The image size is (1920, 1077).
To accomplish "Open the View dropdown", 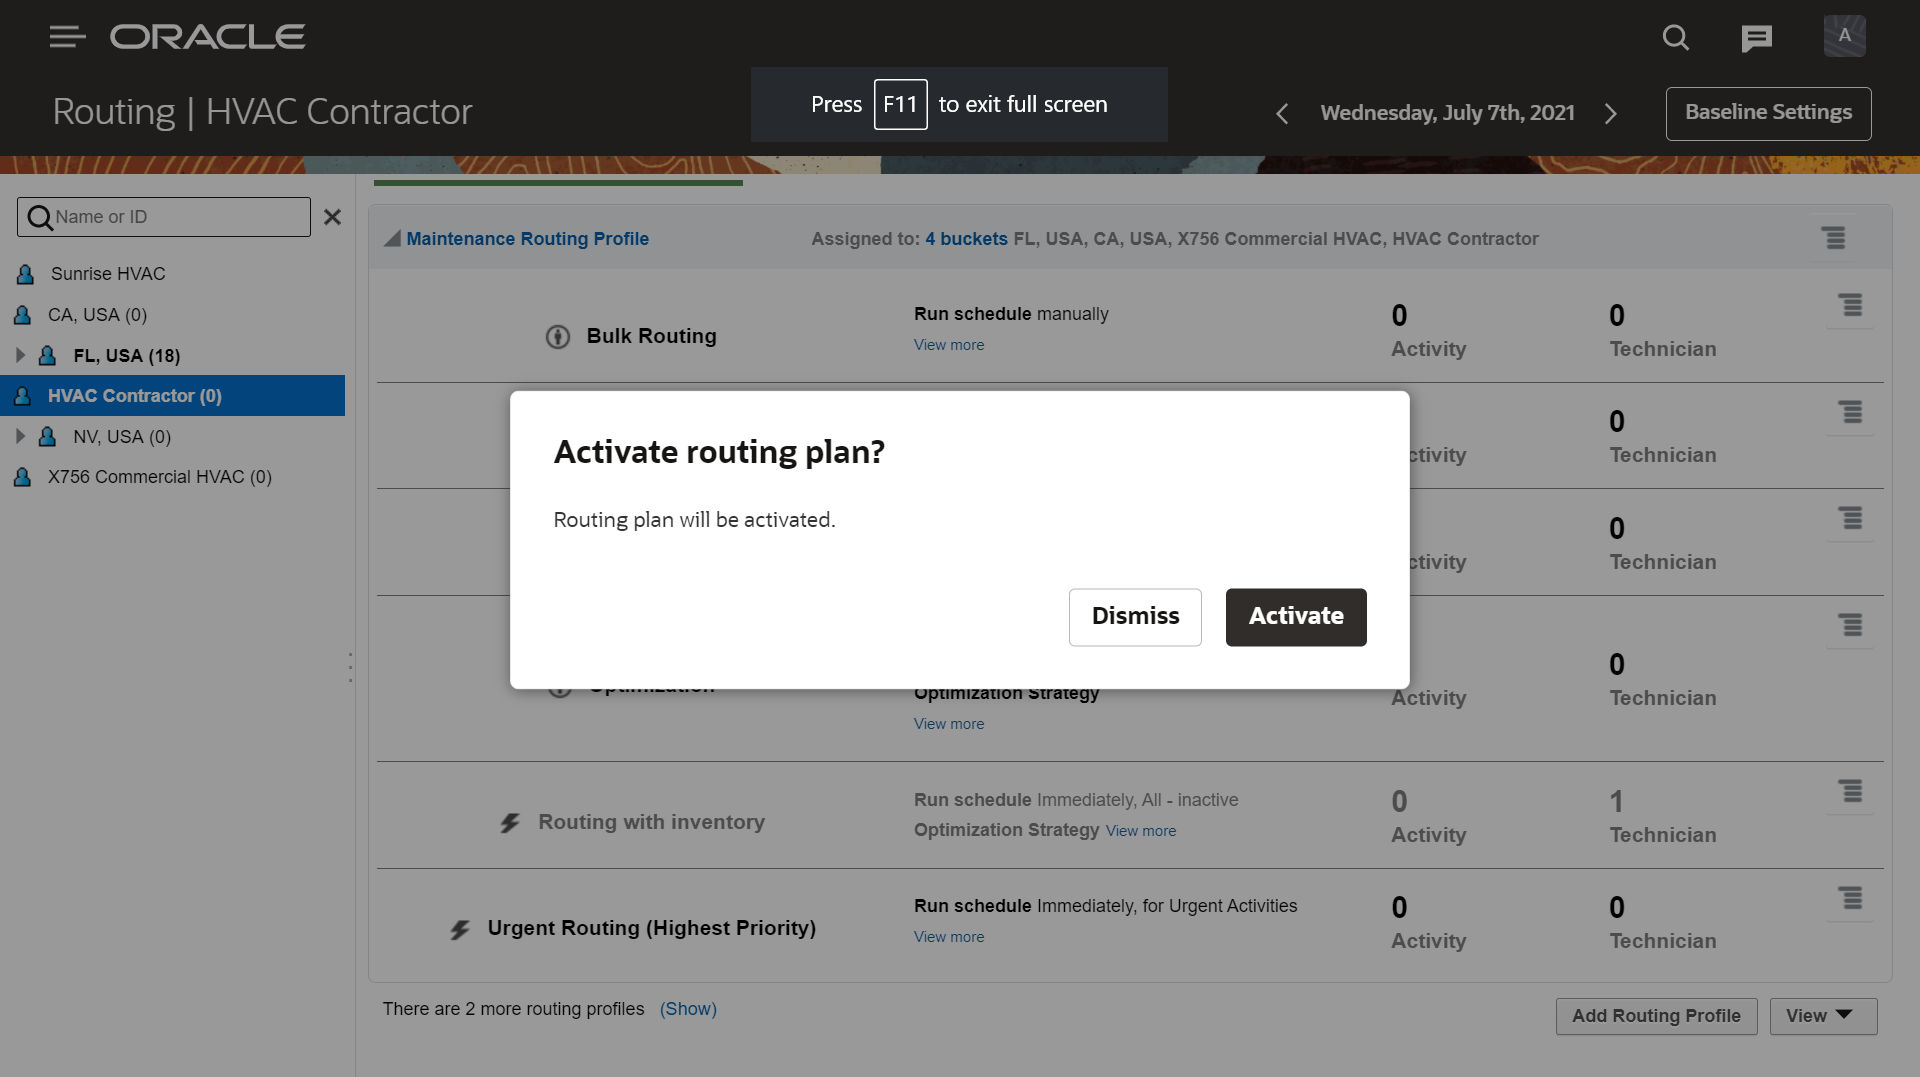I will pos(1822,1016).
